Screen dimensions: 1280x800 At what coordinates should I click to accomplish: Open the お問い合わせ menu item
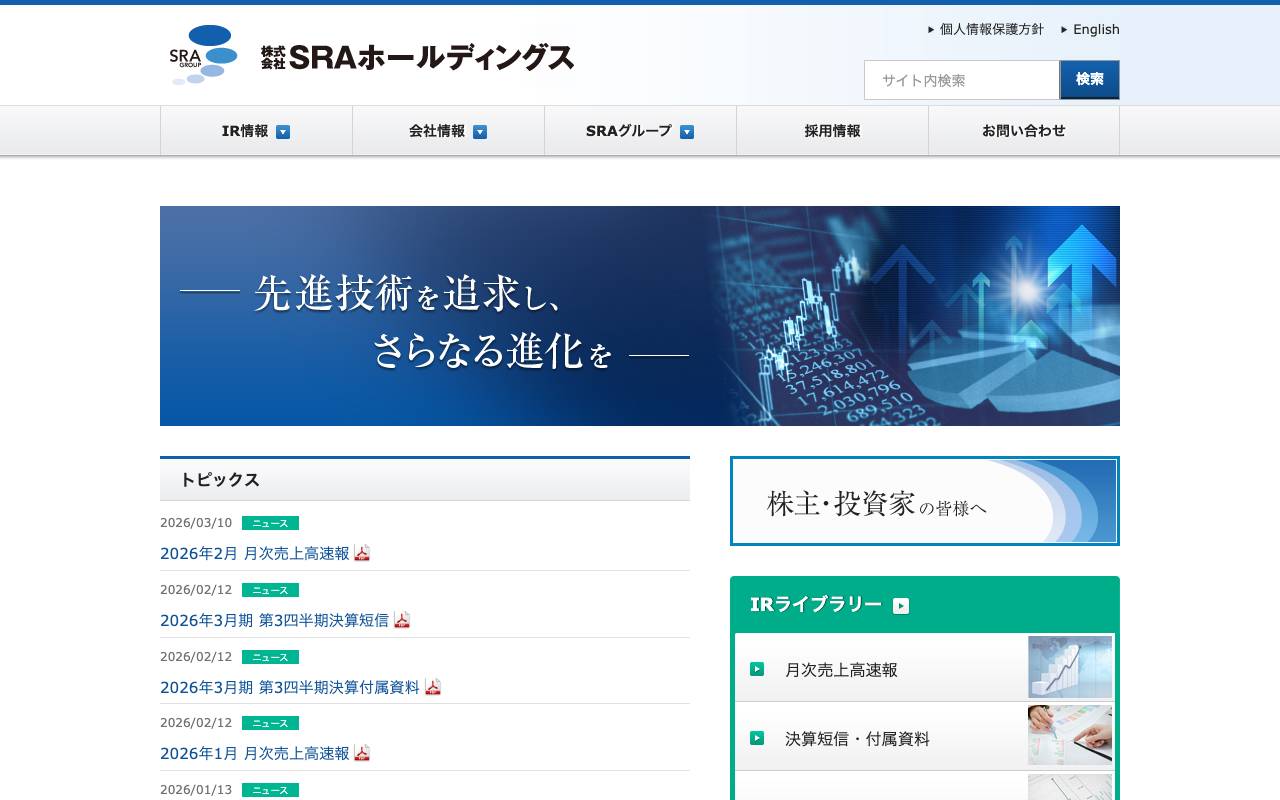1024,130
